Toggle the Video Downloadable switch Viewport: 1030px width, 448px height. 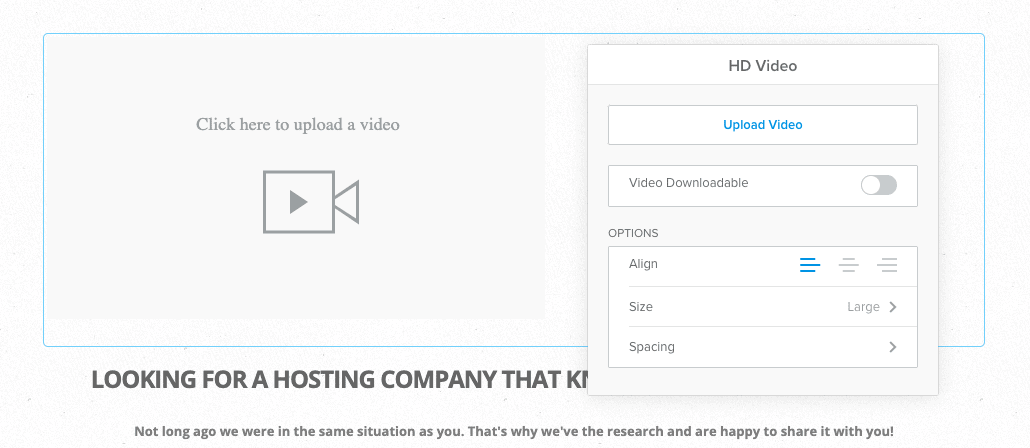point(878,185)
